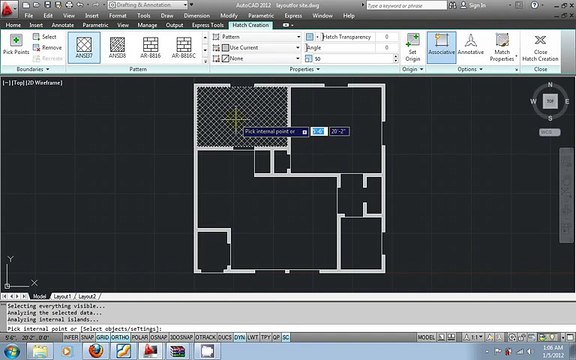
Task: Click the Save icon in quick access toolbar
Action: (x=47, y=5)
